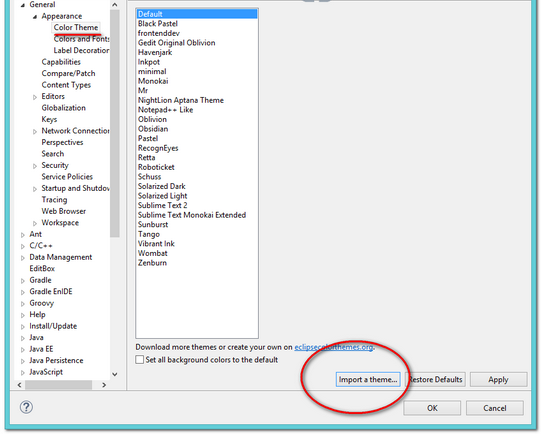Click the tree's scroll down arrow
The image size is (541, 434).
click(115, 374)
